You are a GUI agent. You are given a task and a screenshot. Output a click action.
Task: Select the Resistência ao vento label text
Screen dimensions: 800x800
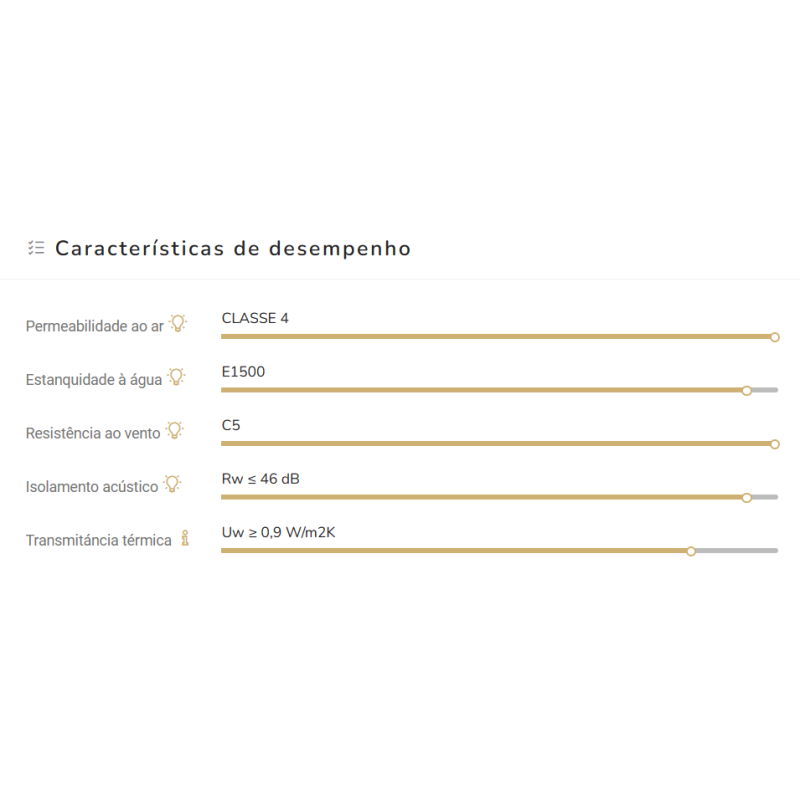[x=93, y=433]
